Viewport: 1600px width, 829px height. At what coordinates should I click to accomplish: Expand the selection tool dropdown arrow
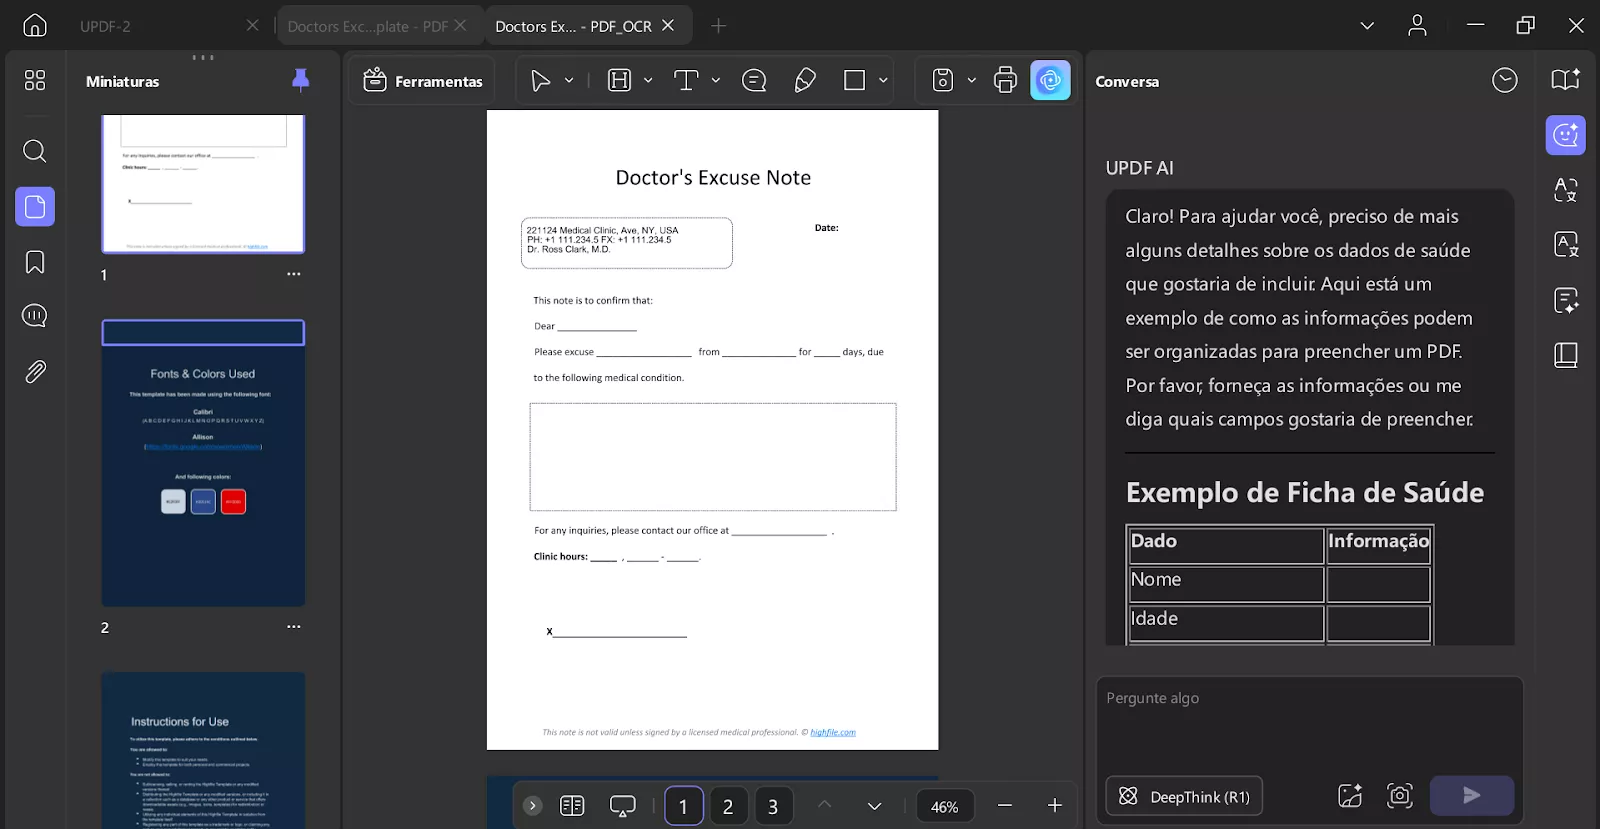click(x=569, y=80)
